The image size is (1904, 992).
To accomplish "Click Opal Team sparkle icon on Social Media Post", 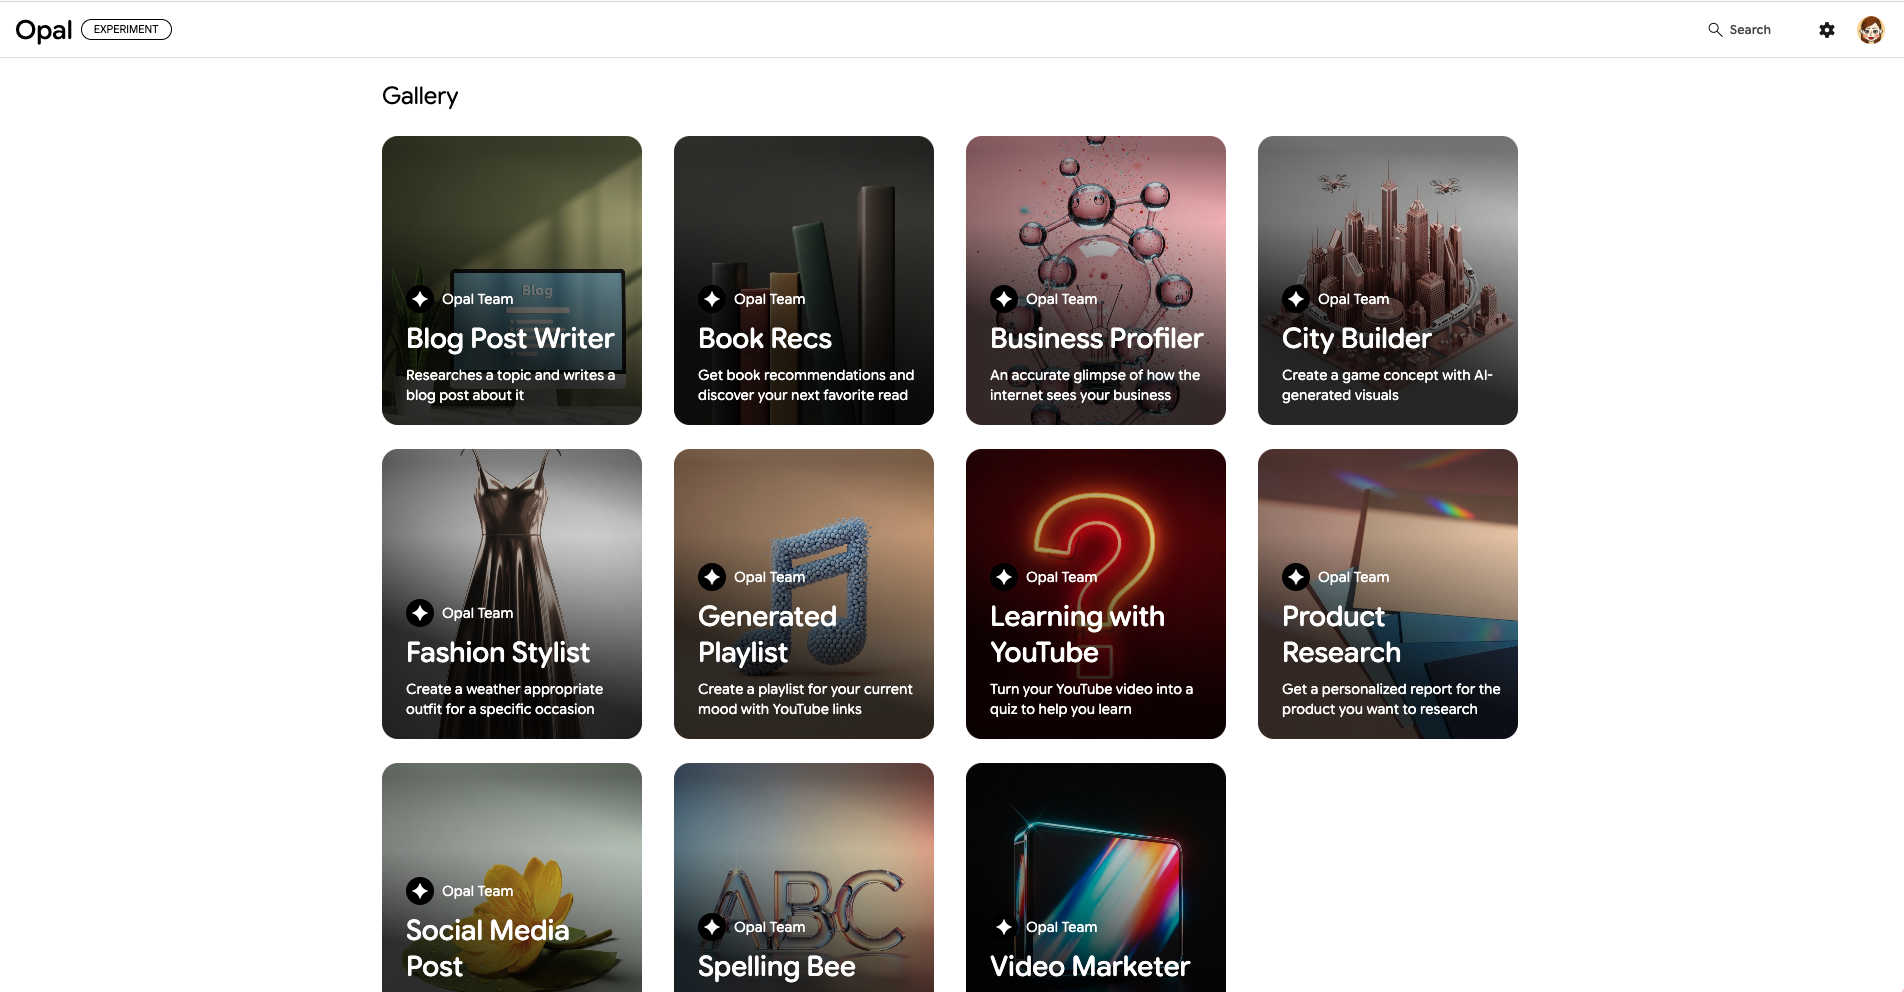I will click(x=420, y=891).
